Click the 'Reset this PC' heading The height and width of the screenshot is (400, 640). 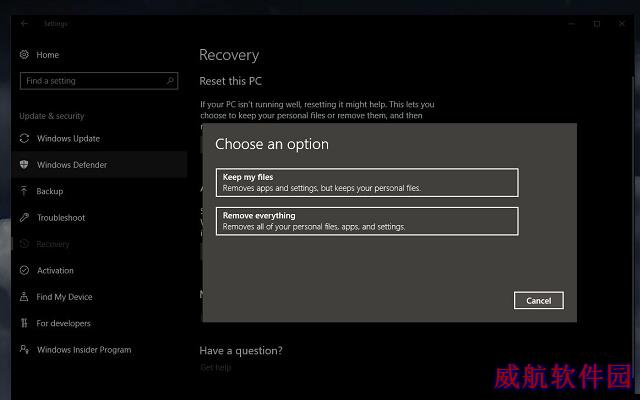coord(231,81)
